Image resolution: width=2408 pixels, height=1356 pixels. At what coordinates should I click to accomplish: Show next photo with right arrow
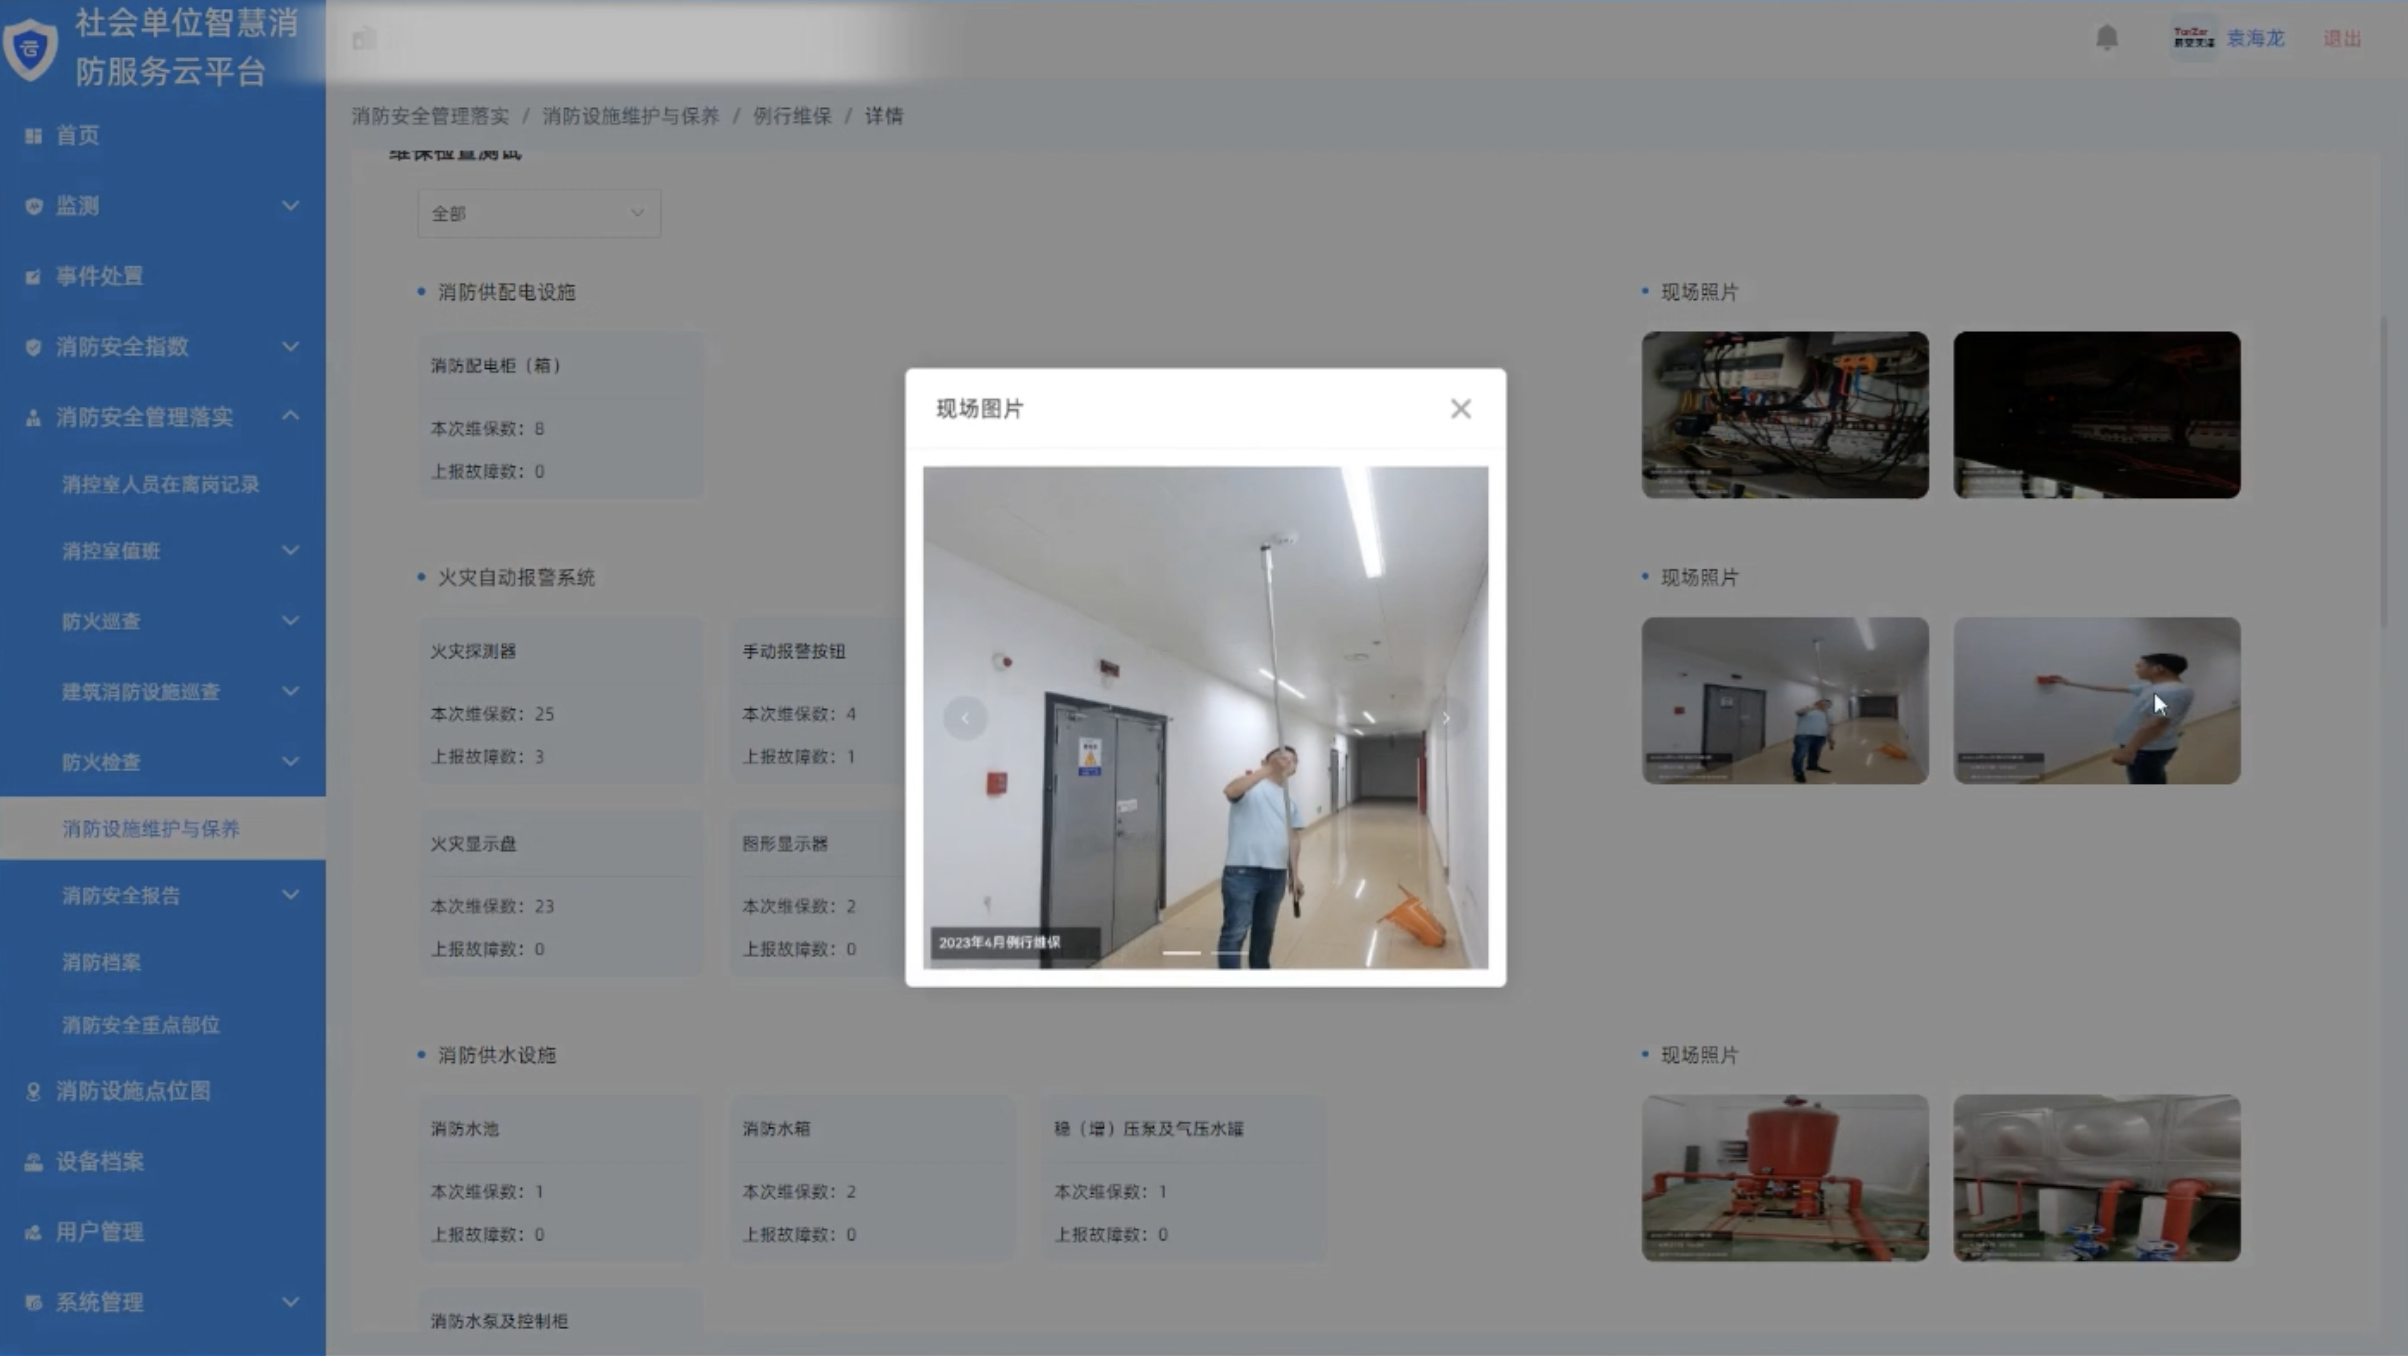pyautogui.click(x=1445, y=718)
